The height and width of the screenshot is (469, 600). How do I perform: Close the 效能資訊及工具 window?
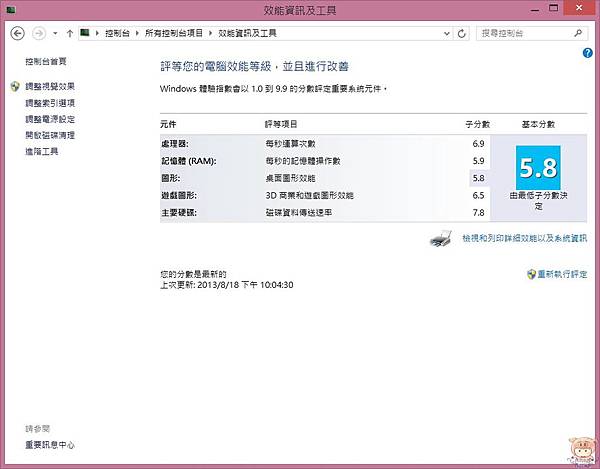click(579, 8)
